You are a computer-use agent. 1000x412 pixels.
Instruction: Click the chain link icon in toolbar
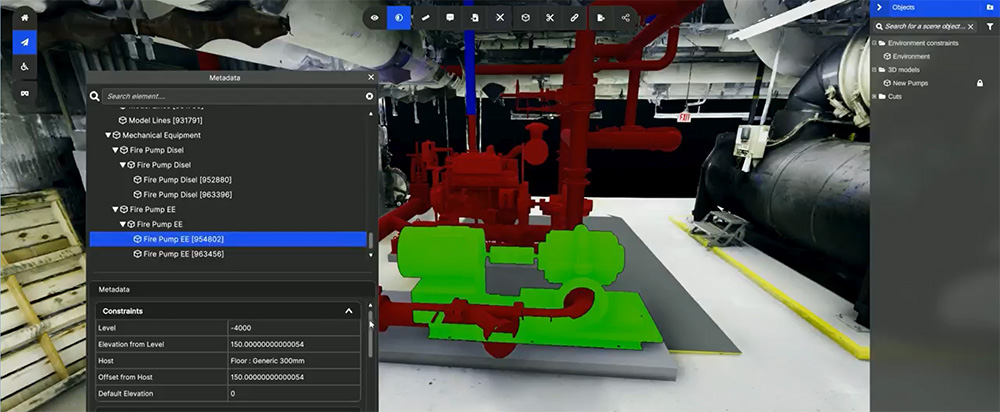tap(575, 18)
